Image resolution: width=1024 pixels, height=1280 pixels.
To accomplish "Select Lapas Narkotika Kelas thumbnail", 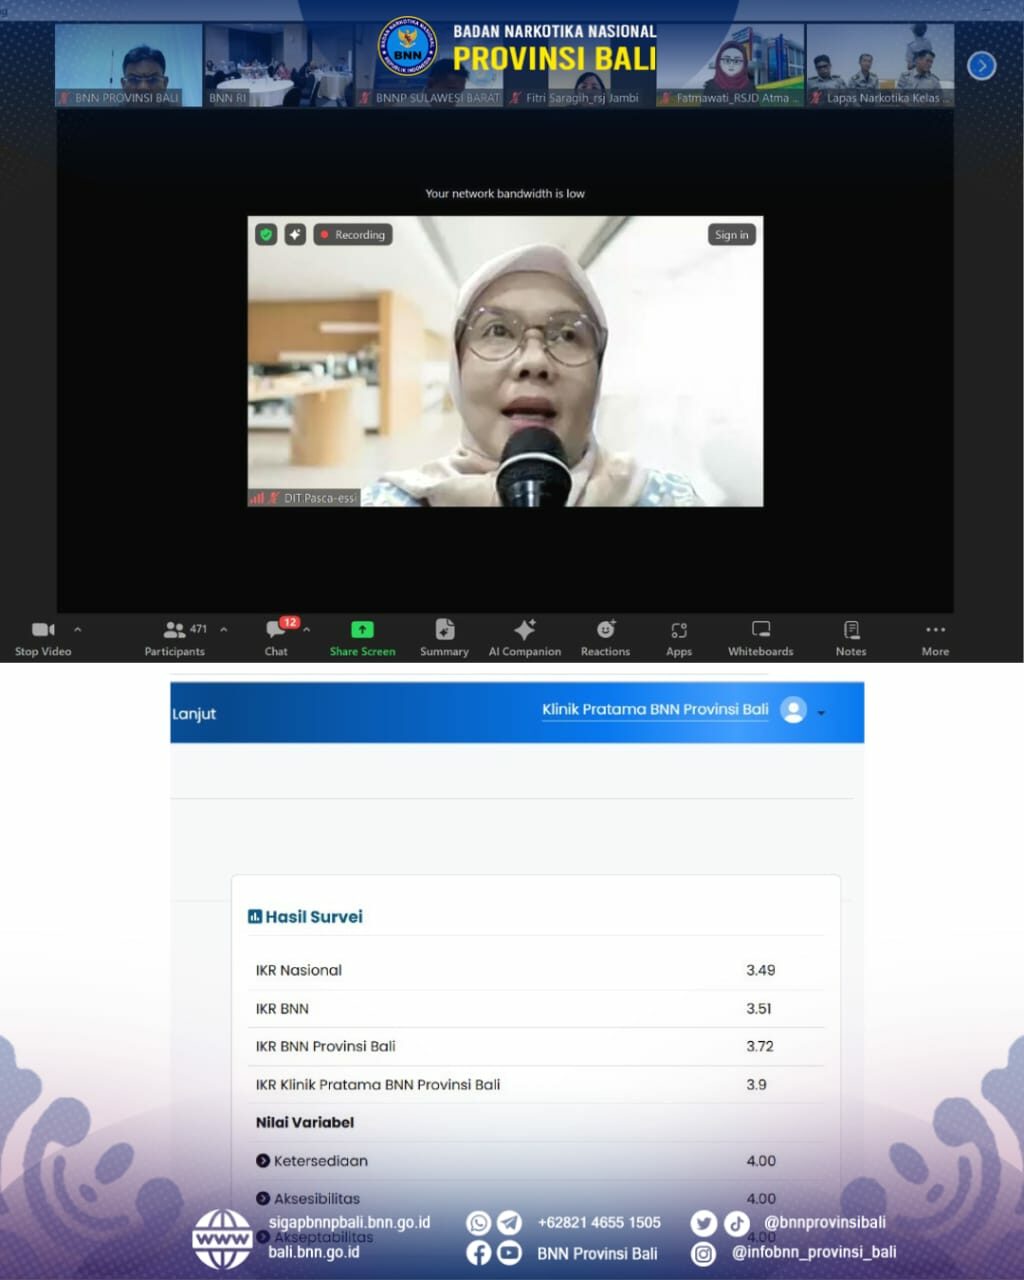I will pyautogui.click(x=881, y=66).
